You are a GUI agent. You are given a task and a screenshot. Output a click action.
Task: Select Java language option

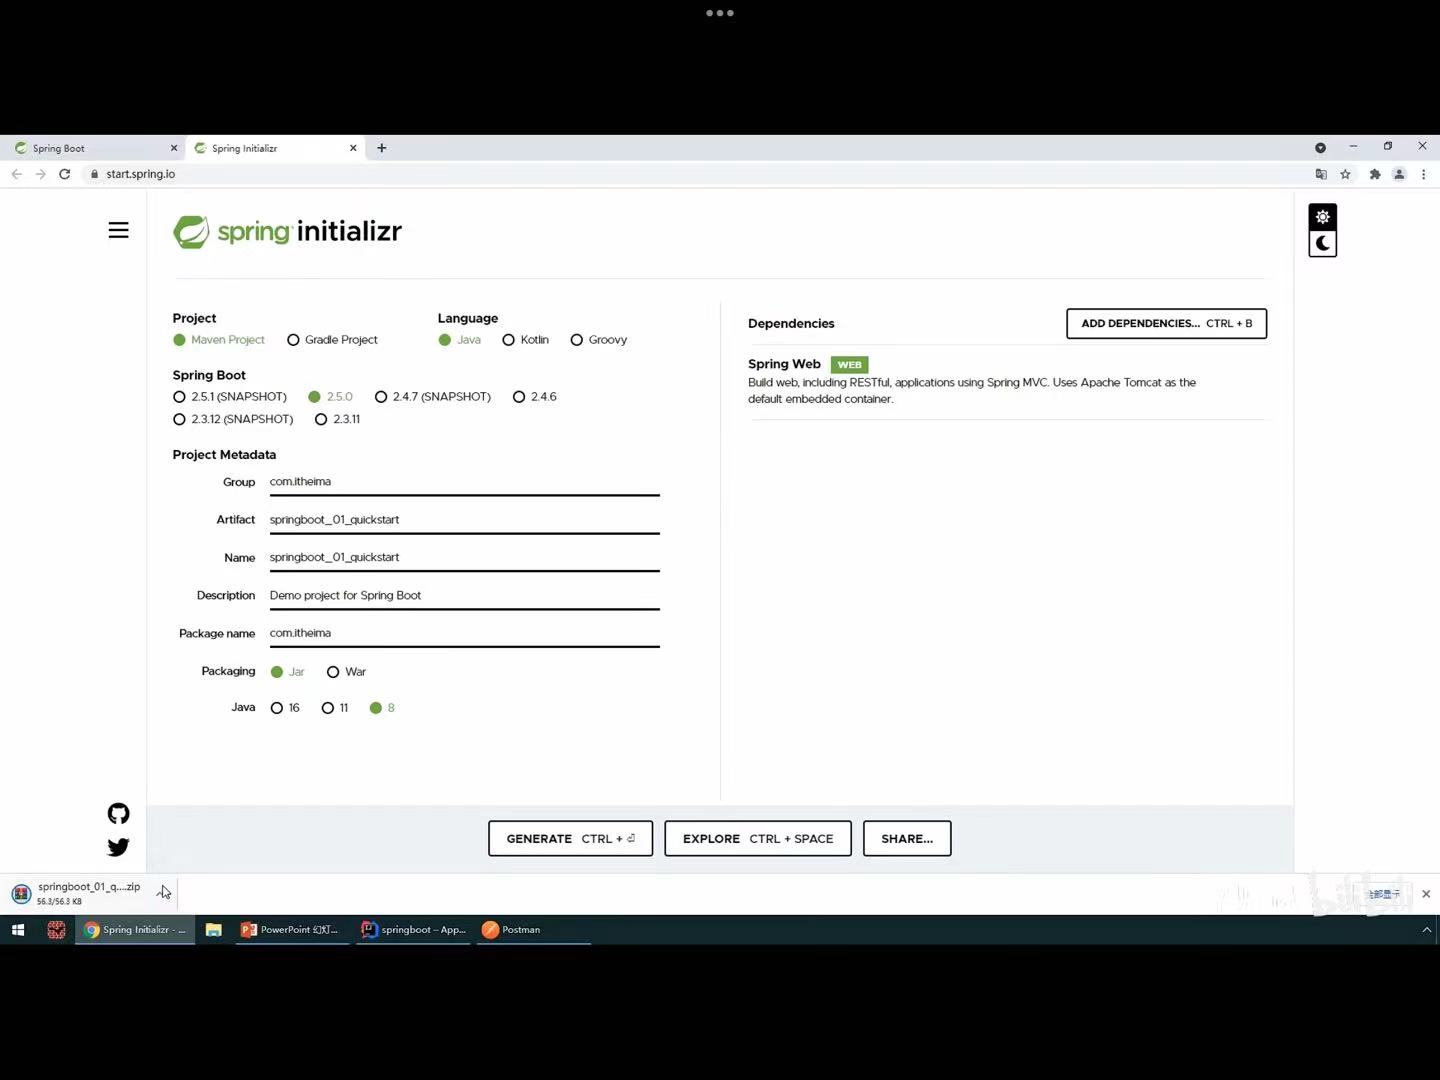click(444, 340)
